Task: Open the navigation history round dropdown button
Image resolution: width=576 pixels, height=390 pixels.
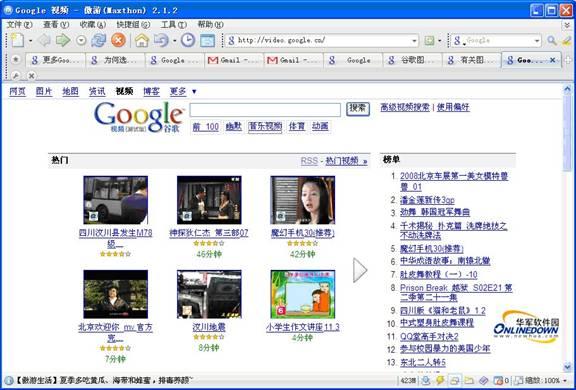Action: (81, 40)
